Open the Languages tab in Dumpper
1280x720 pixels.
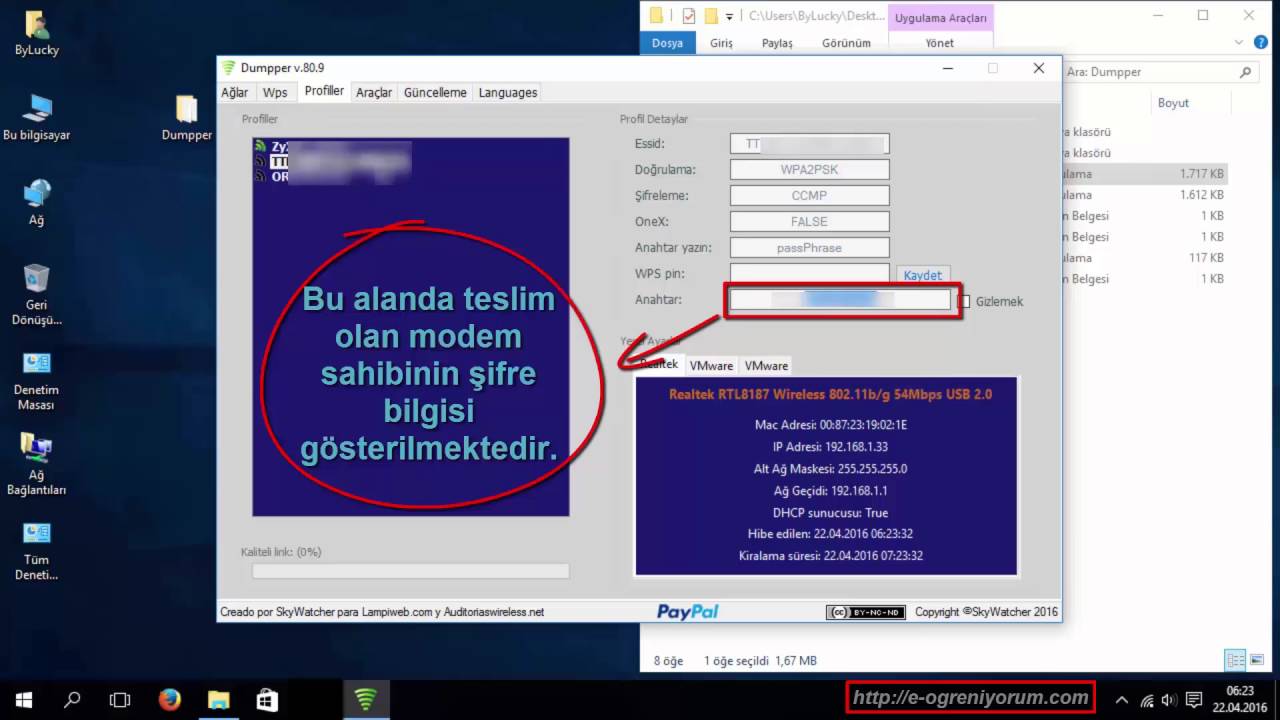(508, 92)
